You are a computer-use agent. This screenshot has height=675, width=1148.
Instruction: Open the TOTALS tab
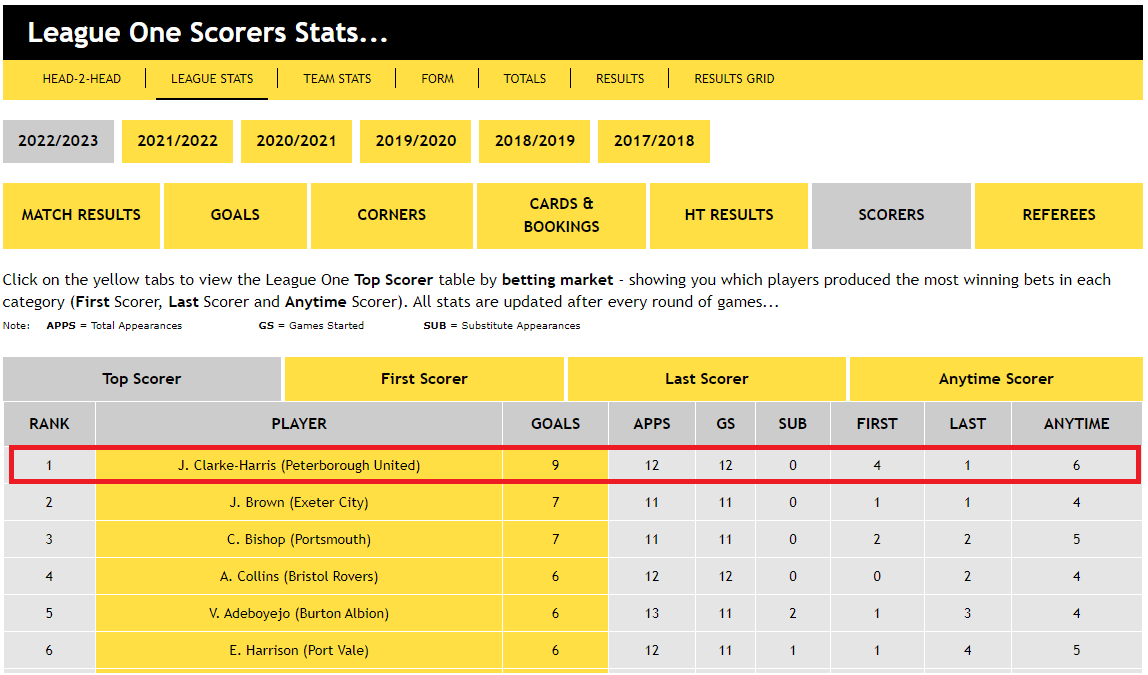(524, 78)
